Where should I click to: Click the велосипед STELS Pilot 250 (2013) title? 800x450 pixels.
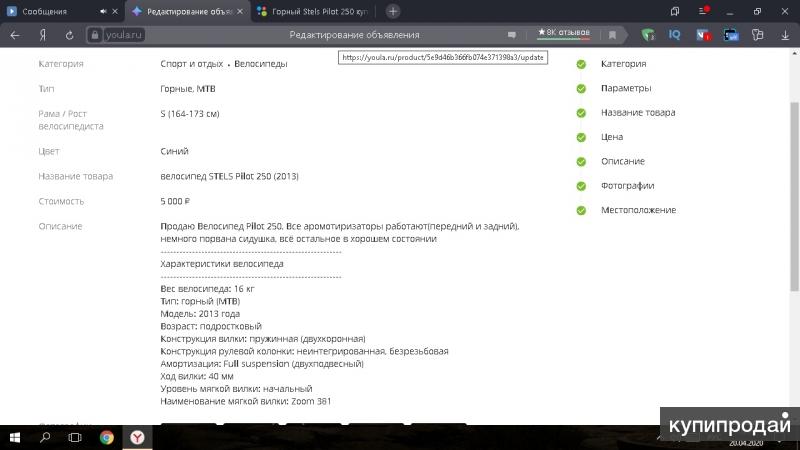230,176
